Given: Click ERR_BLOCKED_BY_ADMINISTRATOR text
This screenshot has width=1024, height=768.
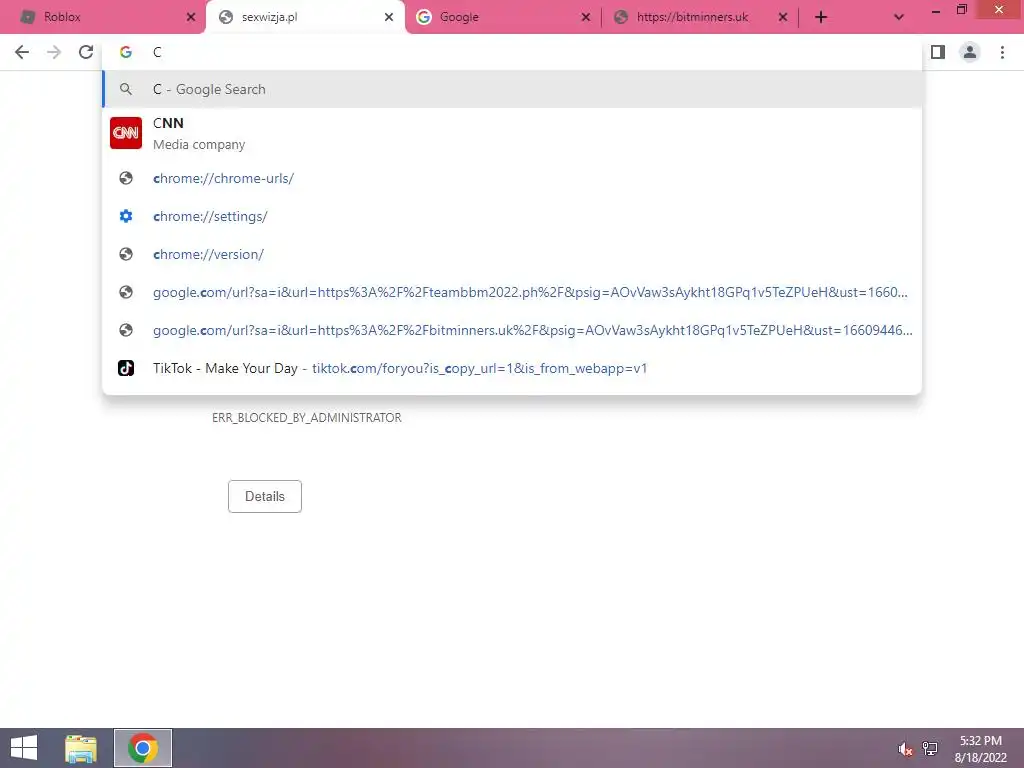Looking at the screenshot, I should coord(306,418).
